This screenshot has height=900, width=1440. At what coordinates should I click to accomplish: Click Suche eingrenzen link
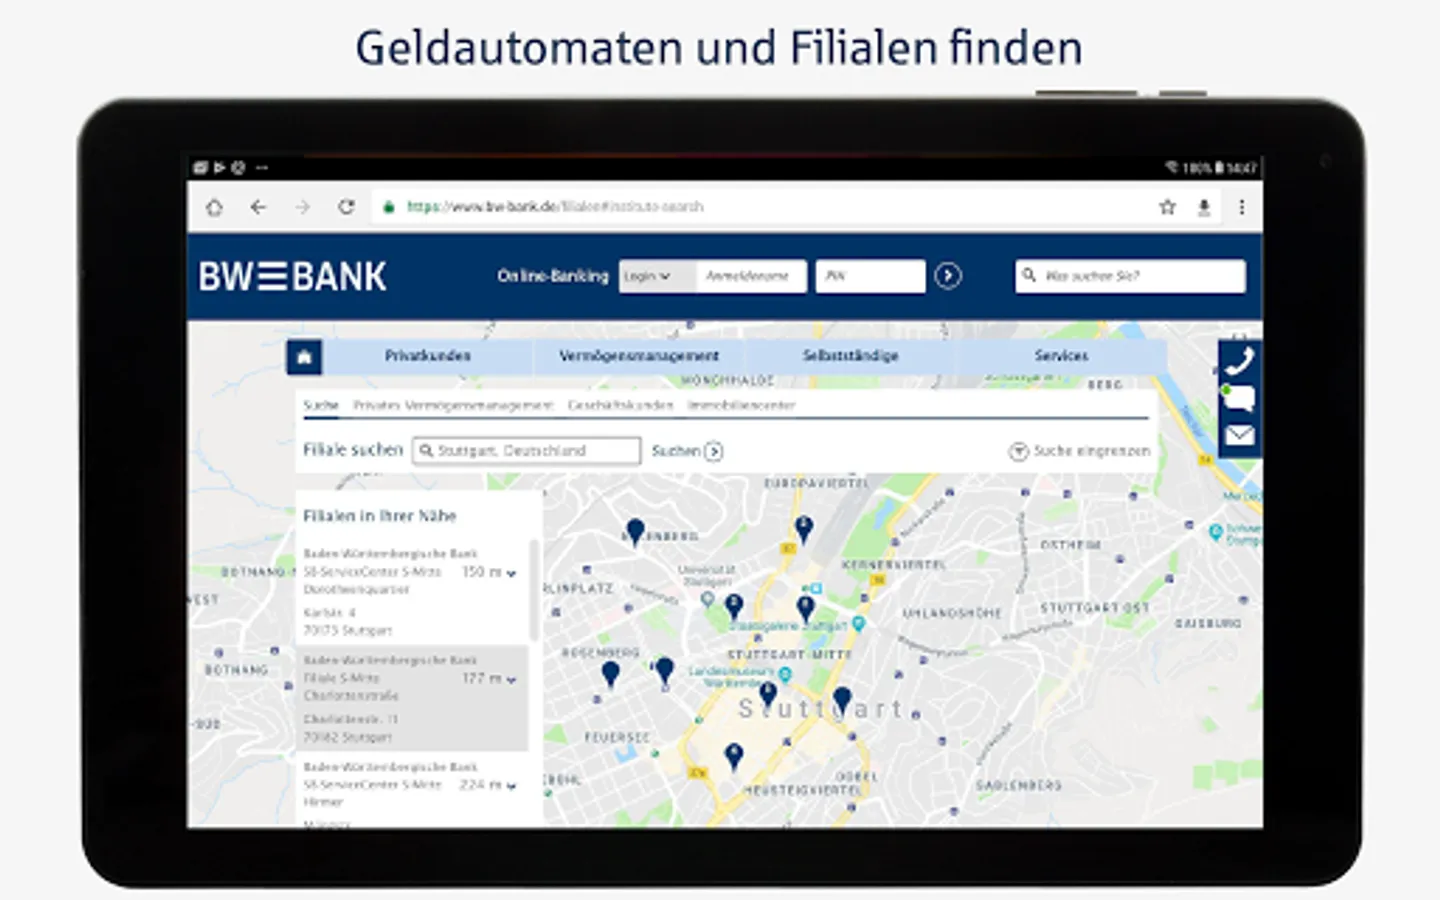click(x=1091, y=451)
